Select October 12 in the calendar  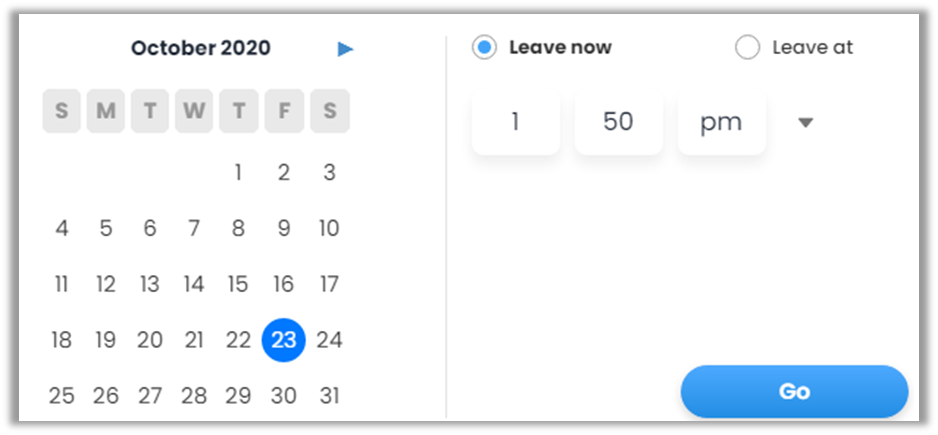106,284
